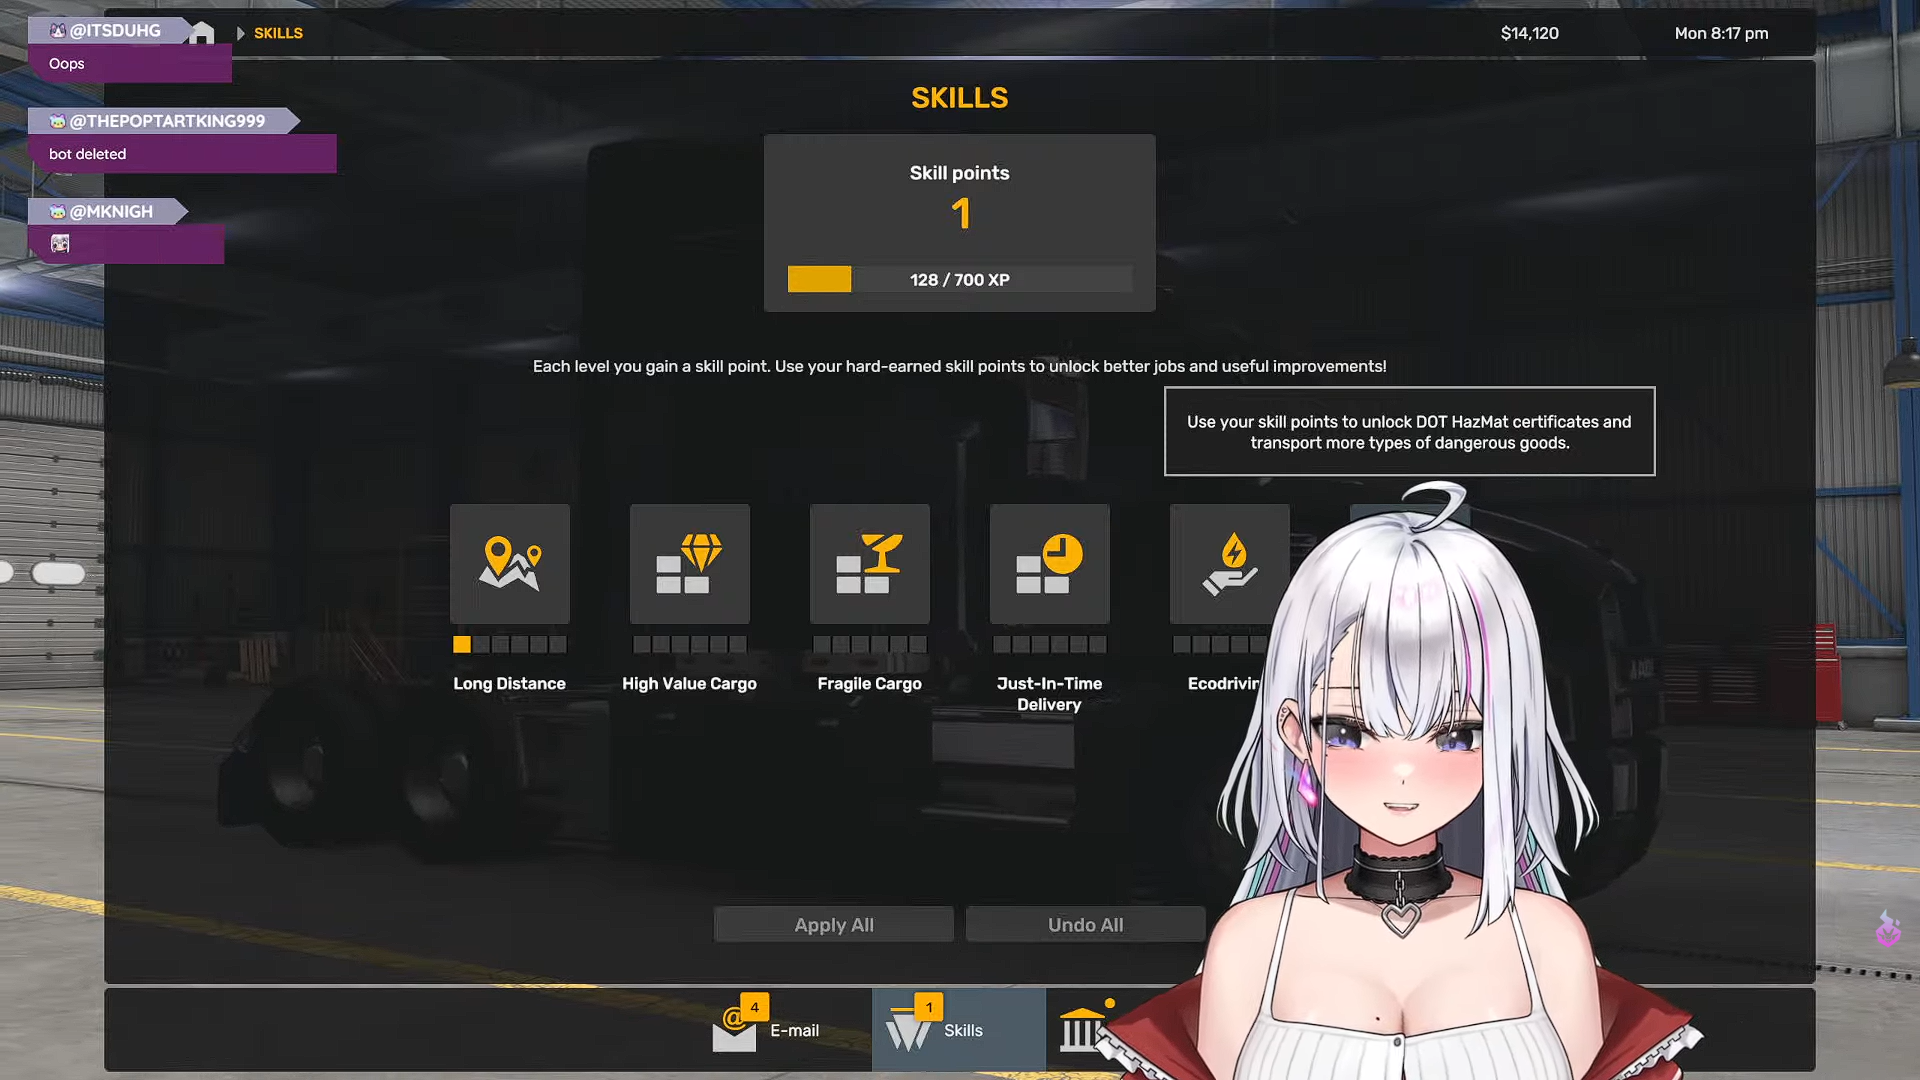This screenshot has height=1080, width=1920.
Task: Click the DOT HazMat certificates tooltip
Action: (x=1410, y=432)
